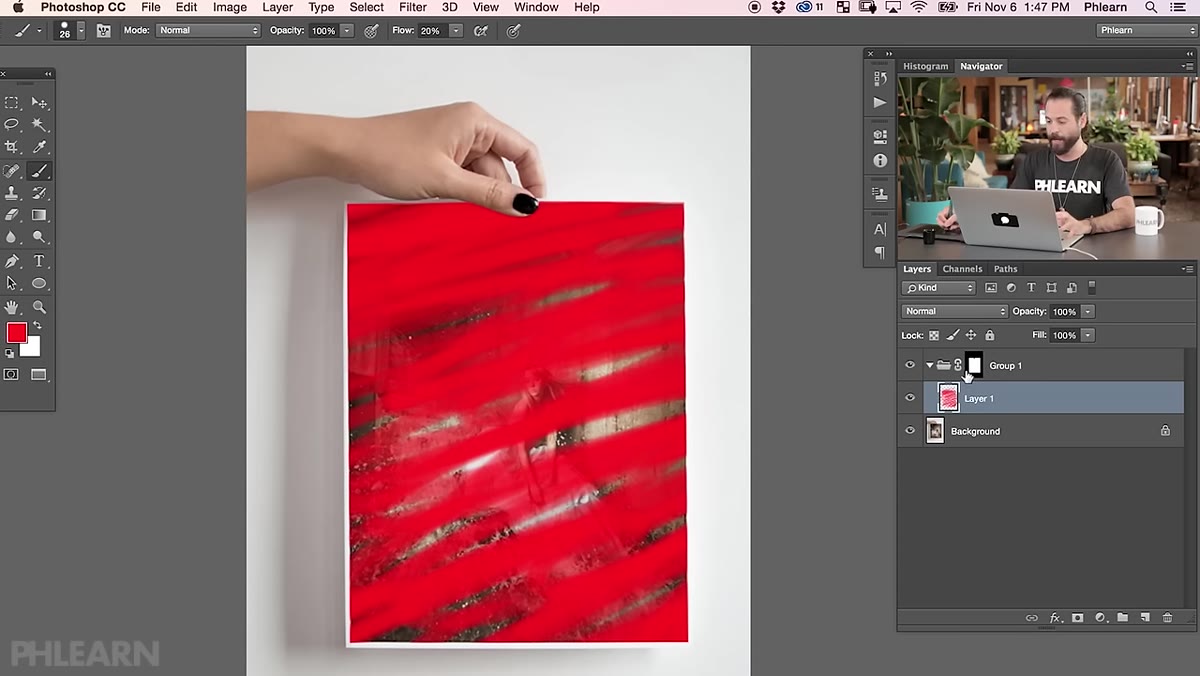Select the Move tool
This screenshot has height=676, width=1200.
(x=39, y=103)
